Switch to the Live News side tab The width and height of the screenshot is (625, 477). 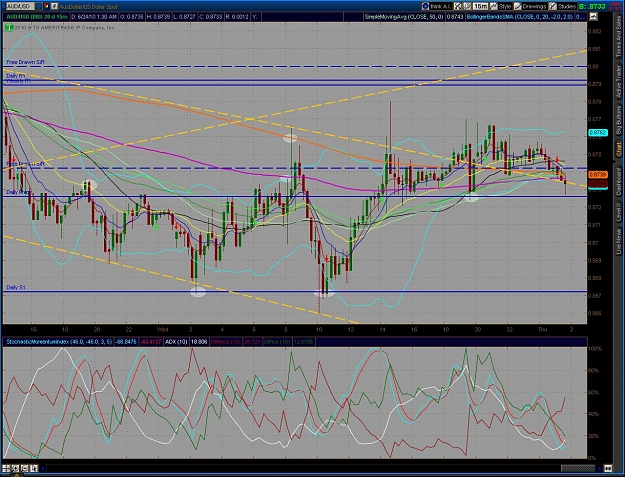point(619,241)
